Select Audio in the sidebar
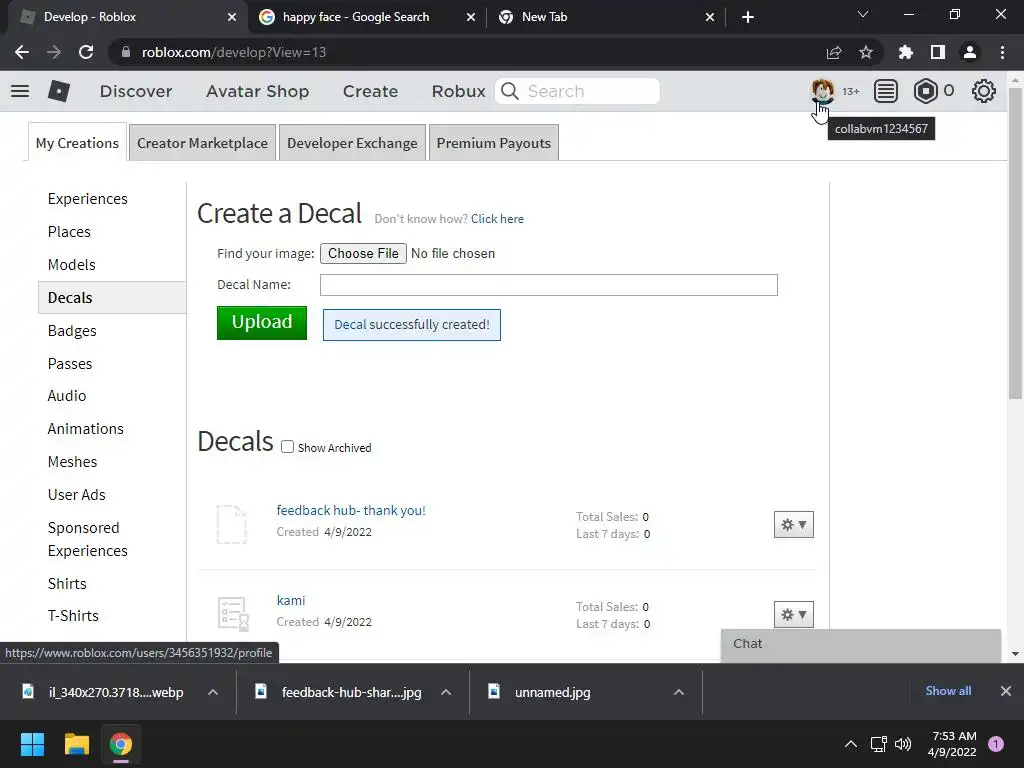 point(67,396)
